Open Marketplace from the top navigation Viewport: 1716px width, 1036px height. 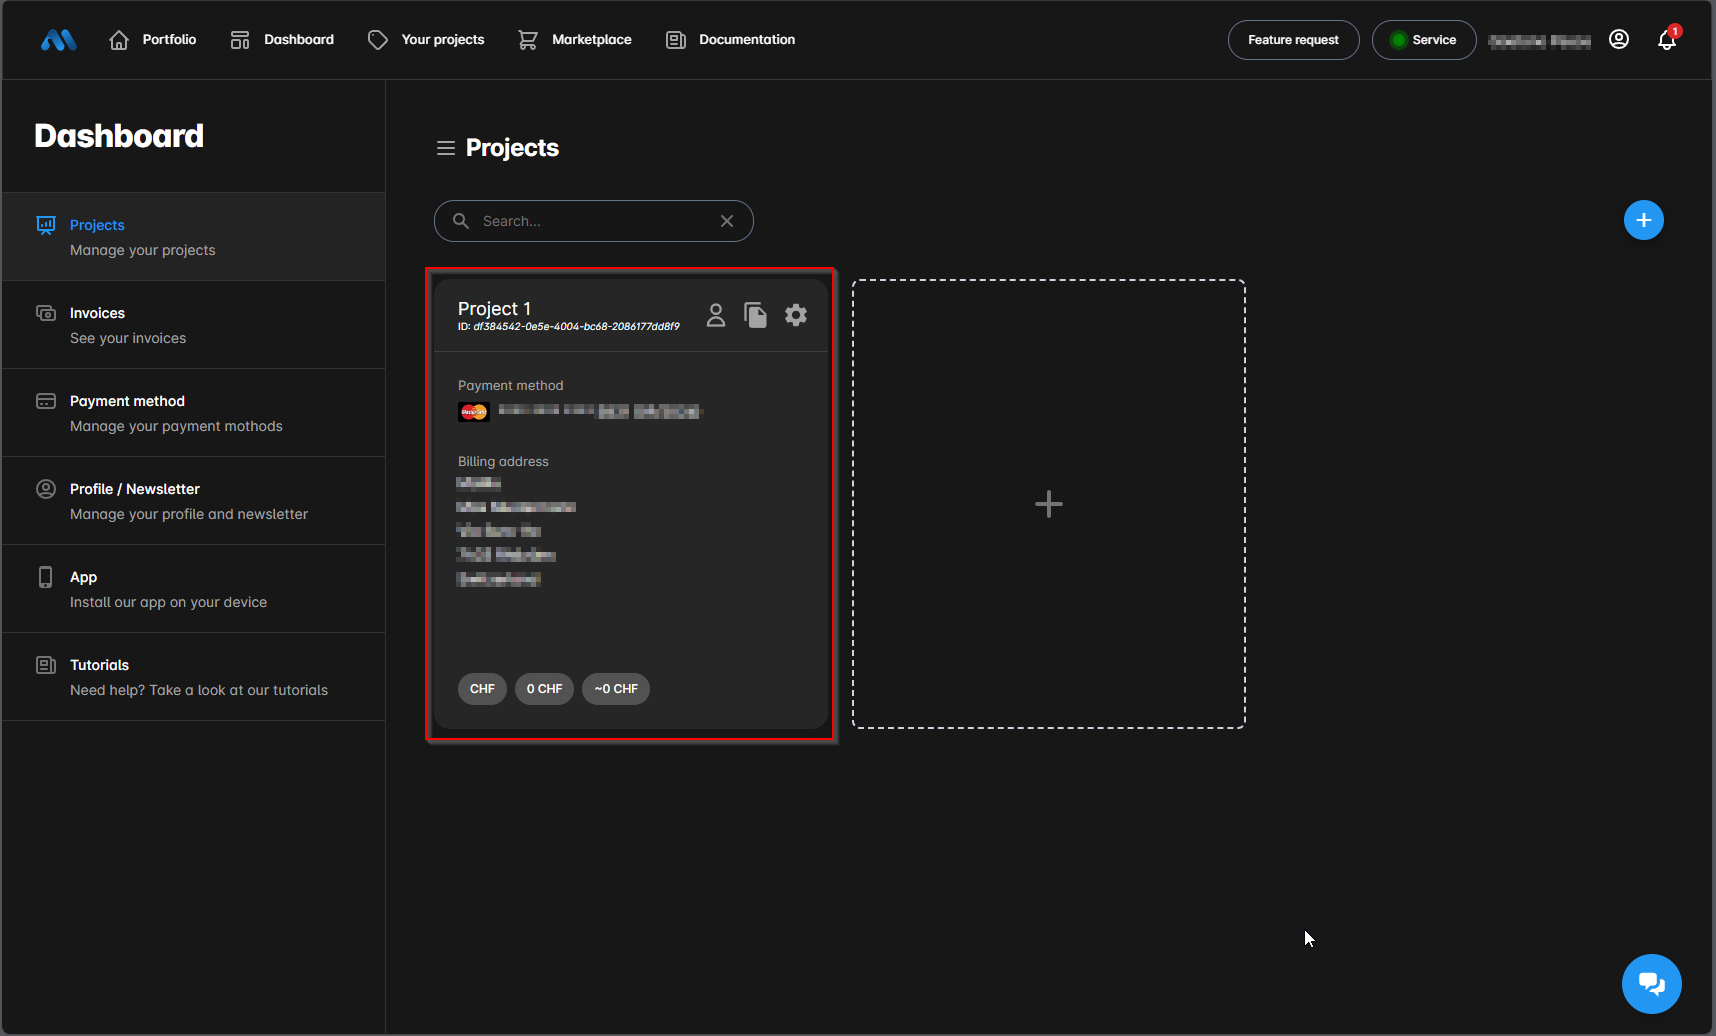point(575,40)
